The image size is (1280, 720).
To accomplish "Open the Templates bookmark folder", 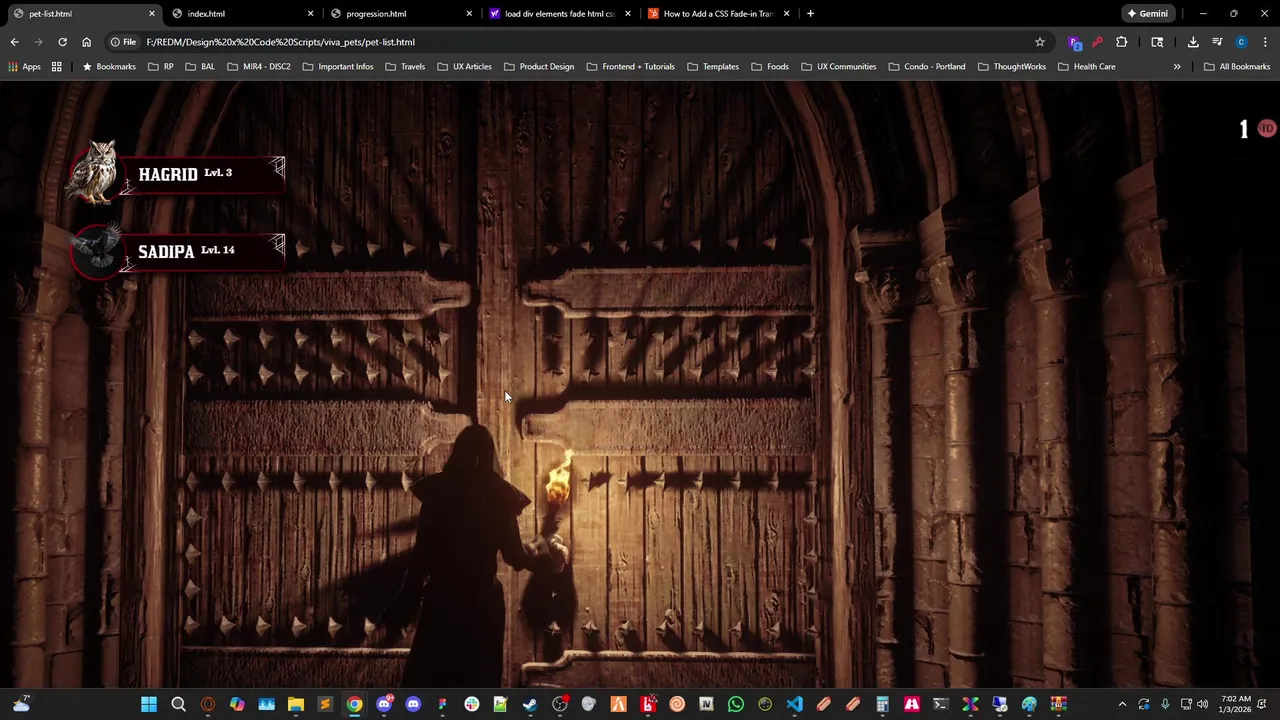I will pos(712,67).
